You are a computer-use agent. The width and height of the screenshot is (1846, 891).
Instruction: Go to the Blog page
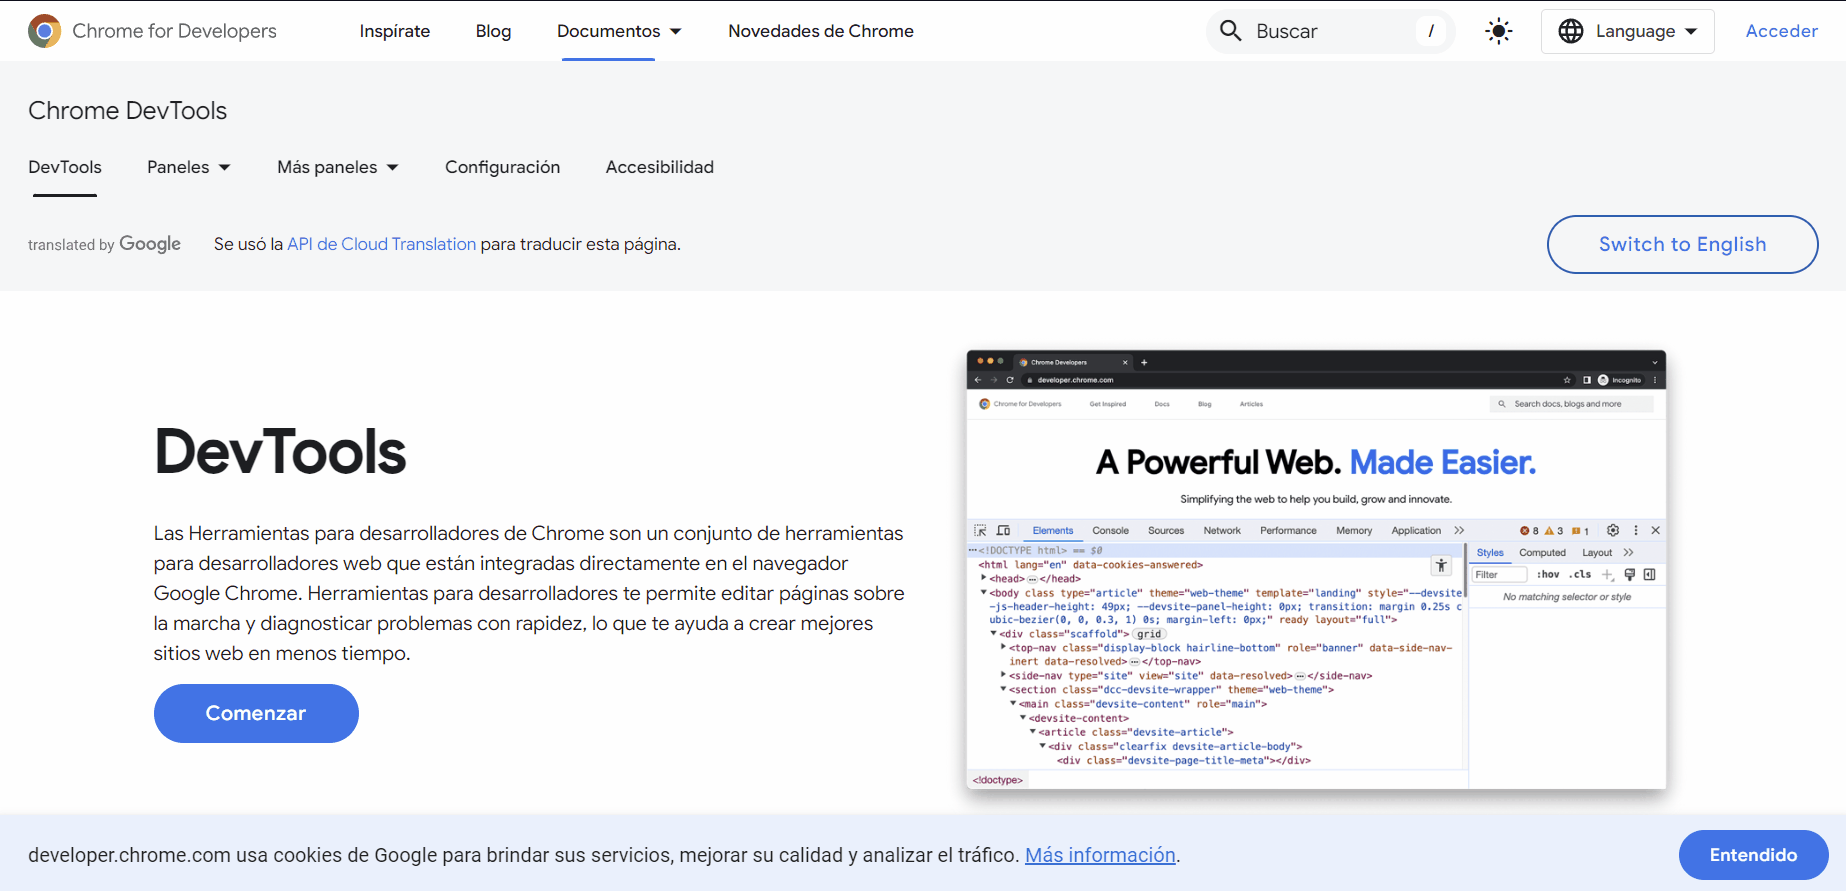click(493, 31)
